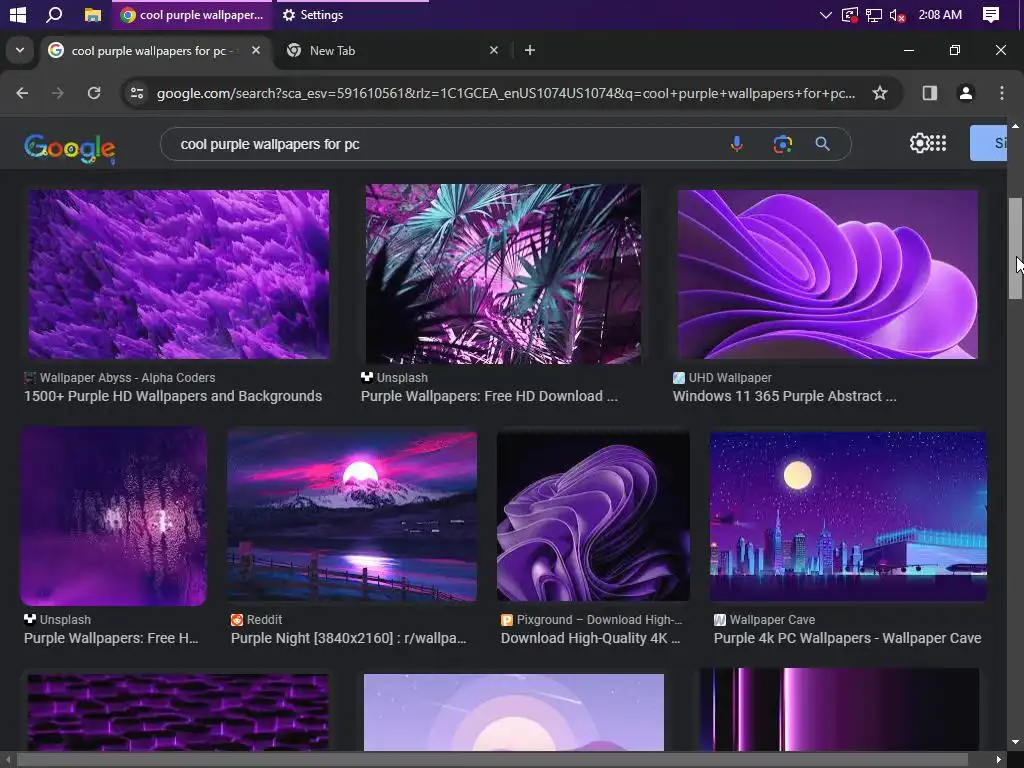Open Purple Wallpapers: Free HD Download link
Image resolution: width=1024 pixels, height=768 pixels.
coord(489,396)
